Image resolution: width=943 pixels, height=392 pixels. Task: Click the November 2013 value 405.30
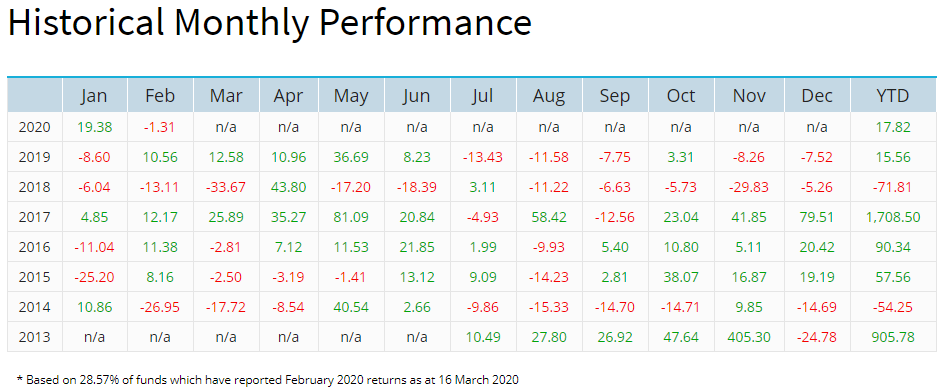point(749,337)
